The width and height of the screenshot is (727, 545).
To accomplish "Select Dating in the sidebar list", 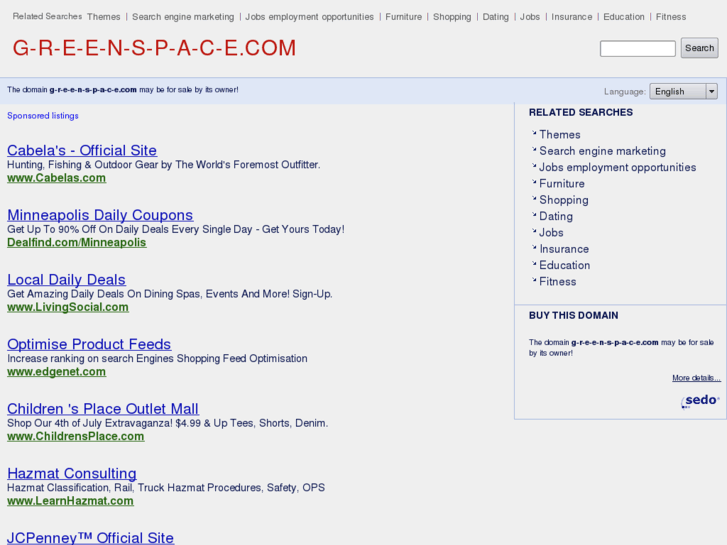I will point(556,216).
